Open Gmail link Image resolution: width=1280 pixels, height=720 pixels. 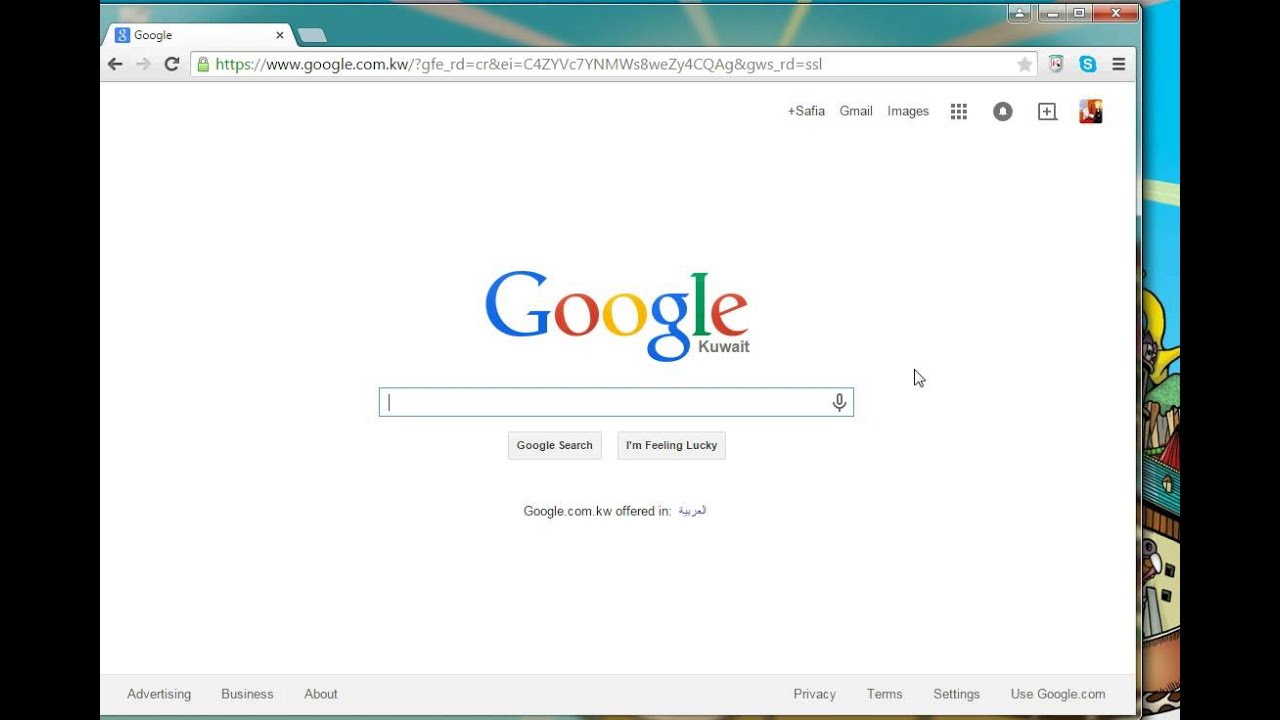[x=856, y=111]
